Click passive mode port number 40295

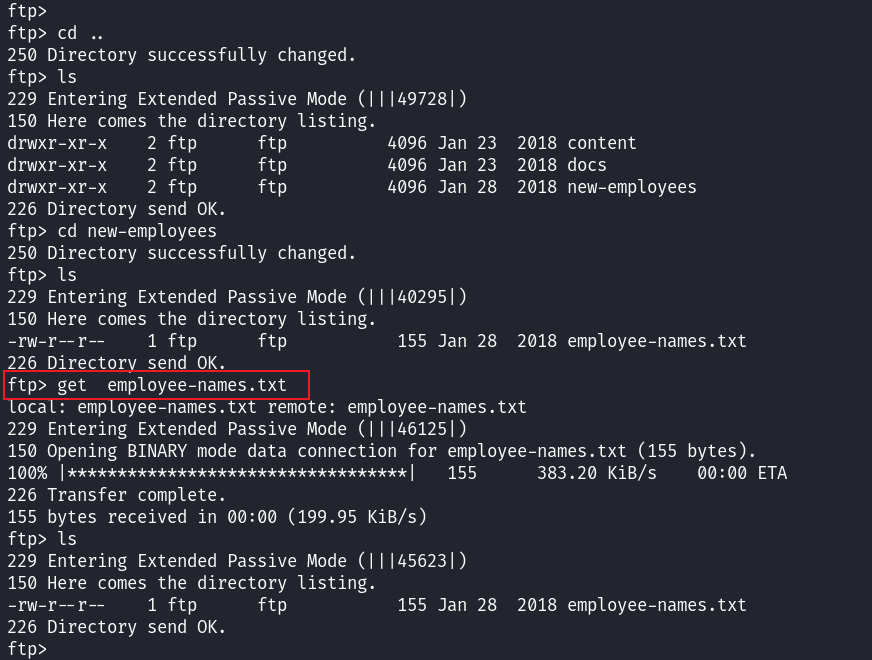(426, 297)
